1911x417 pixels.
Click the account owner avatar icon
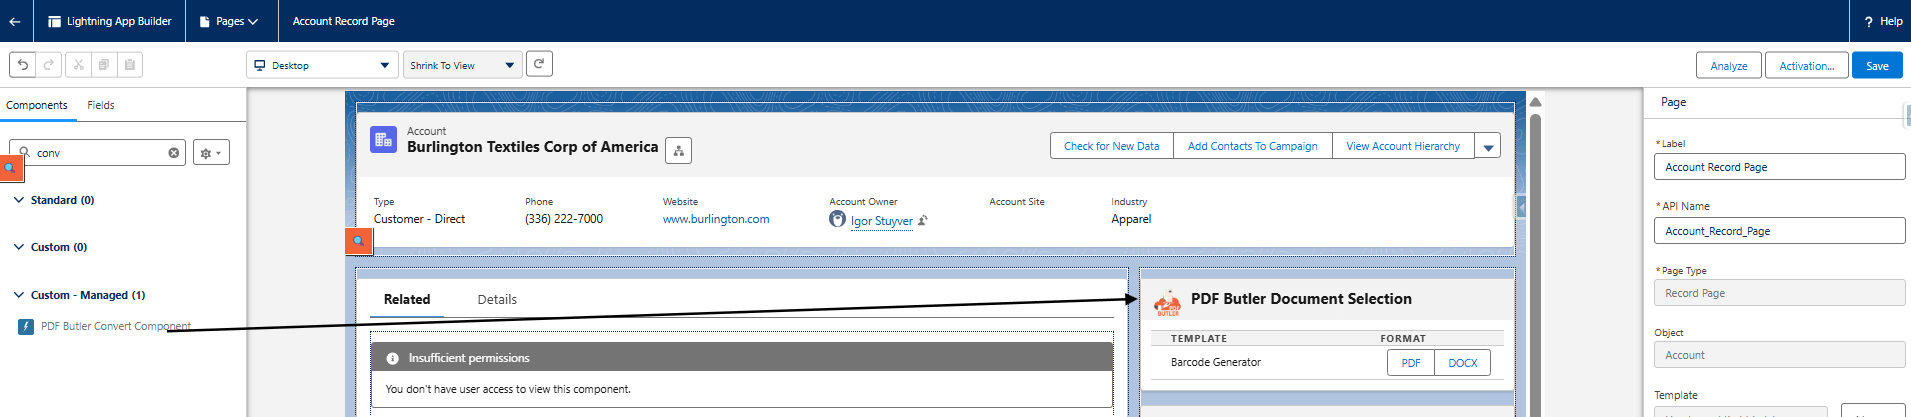click(x=838, y=219)
